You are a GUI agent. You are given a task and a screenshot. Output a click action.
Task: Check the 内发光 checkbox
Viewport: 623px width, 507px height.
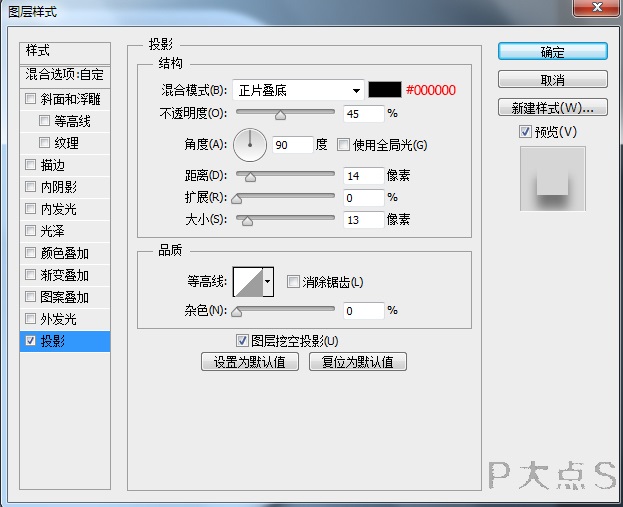point(31,208)
